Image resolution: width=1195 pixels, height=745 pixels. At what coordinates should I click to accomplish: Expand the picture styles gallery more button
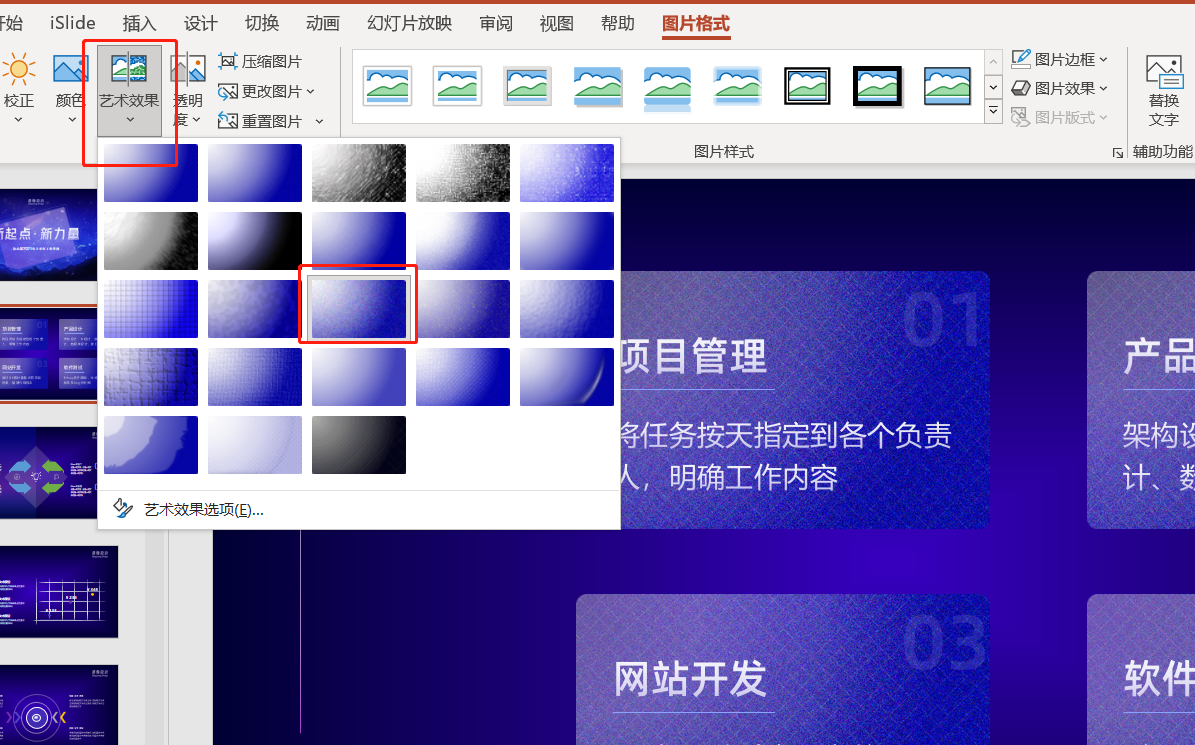(993, 112)
